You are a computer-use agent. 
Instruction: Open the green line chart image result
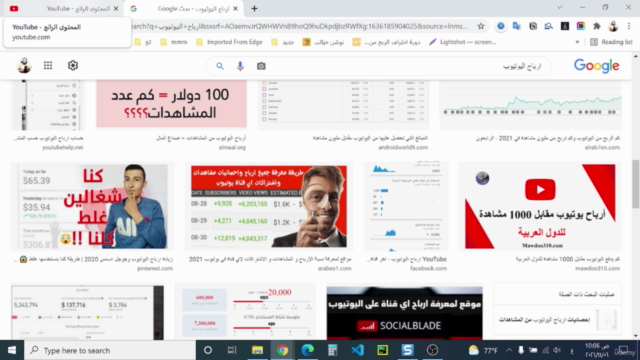coord(531,104)
